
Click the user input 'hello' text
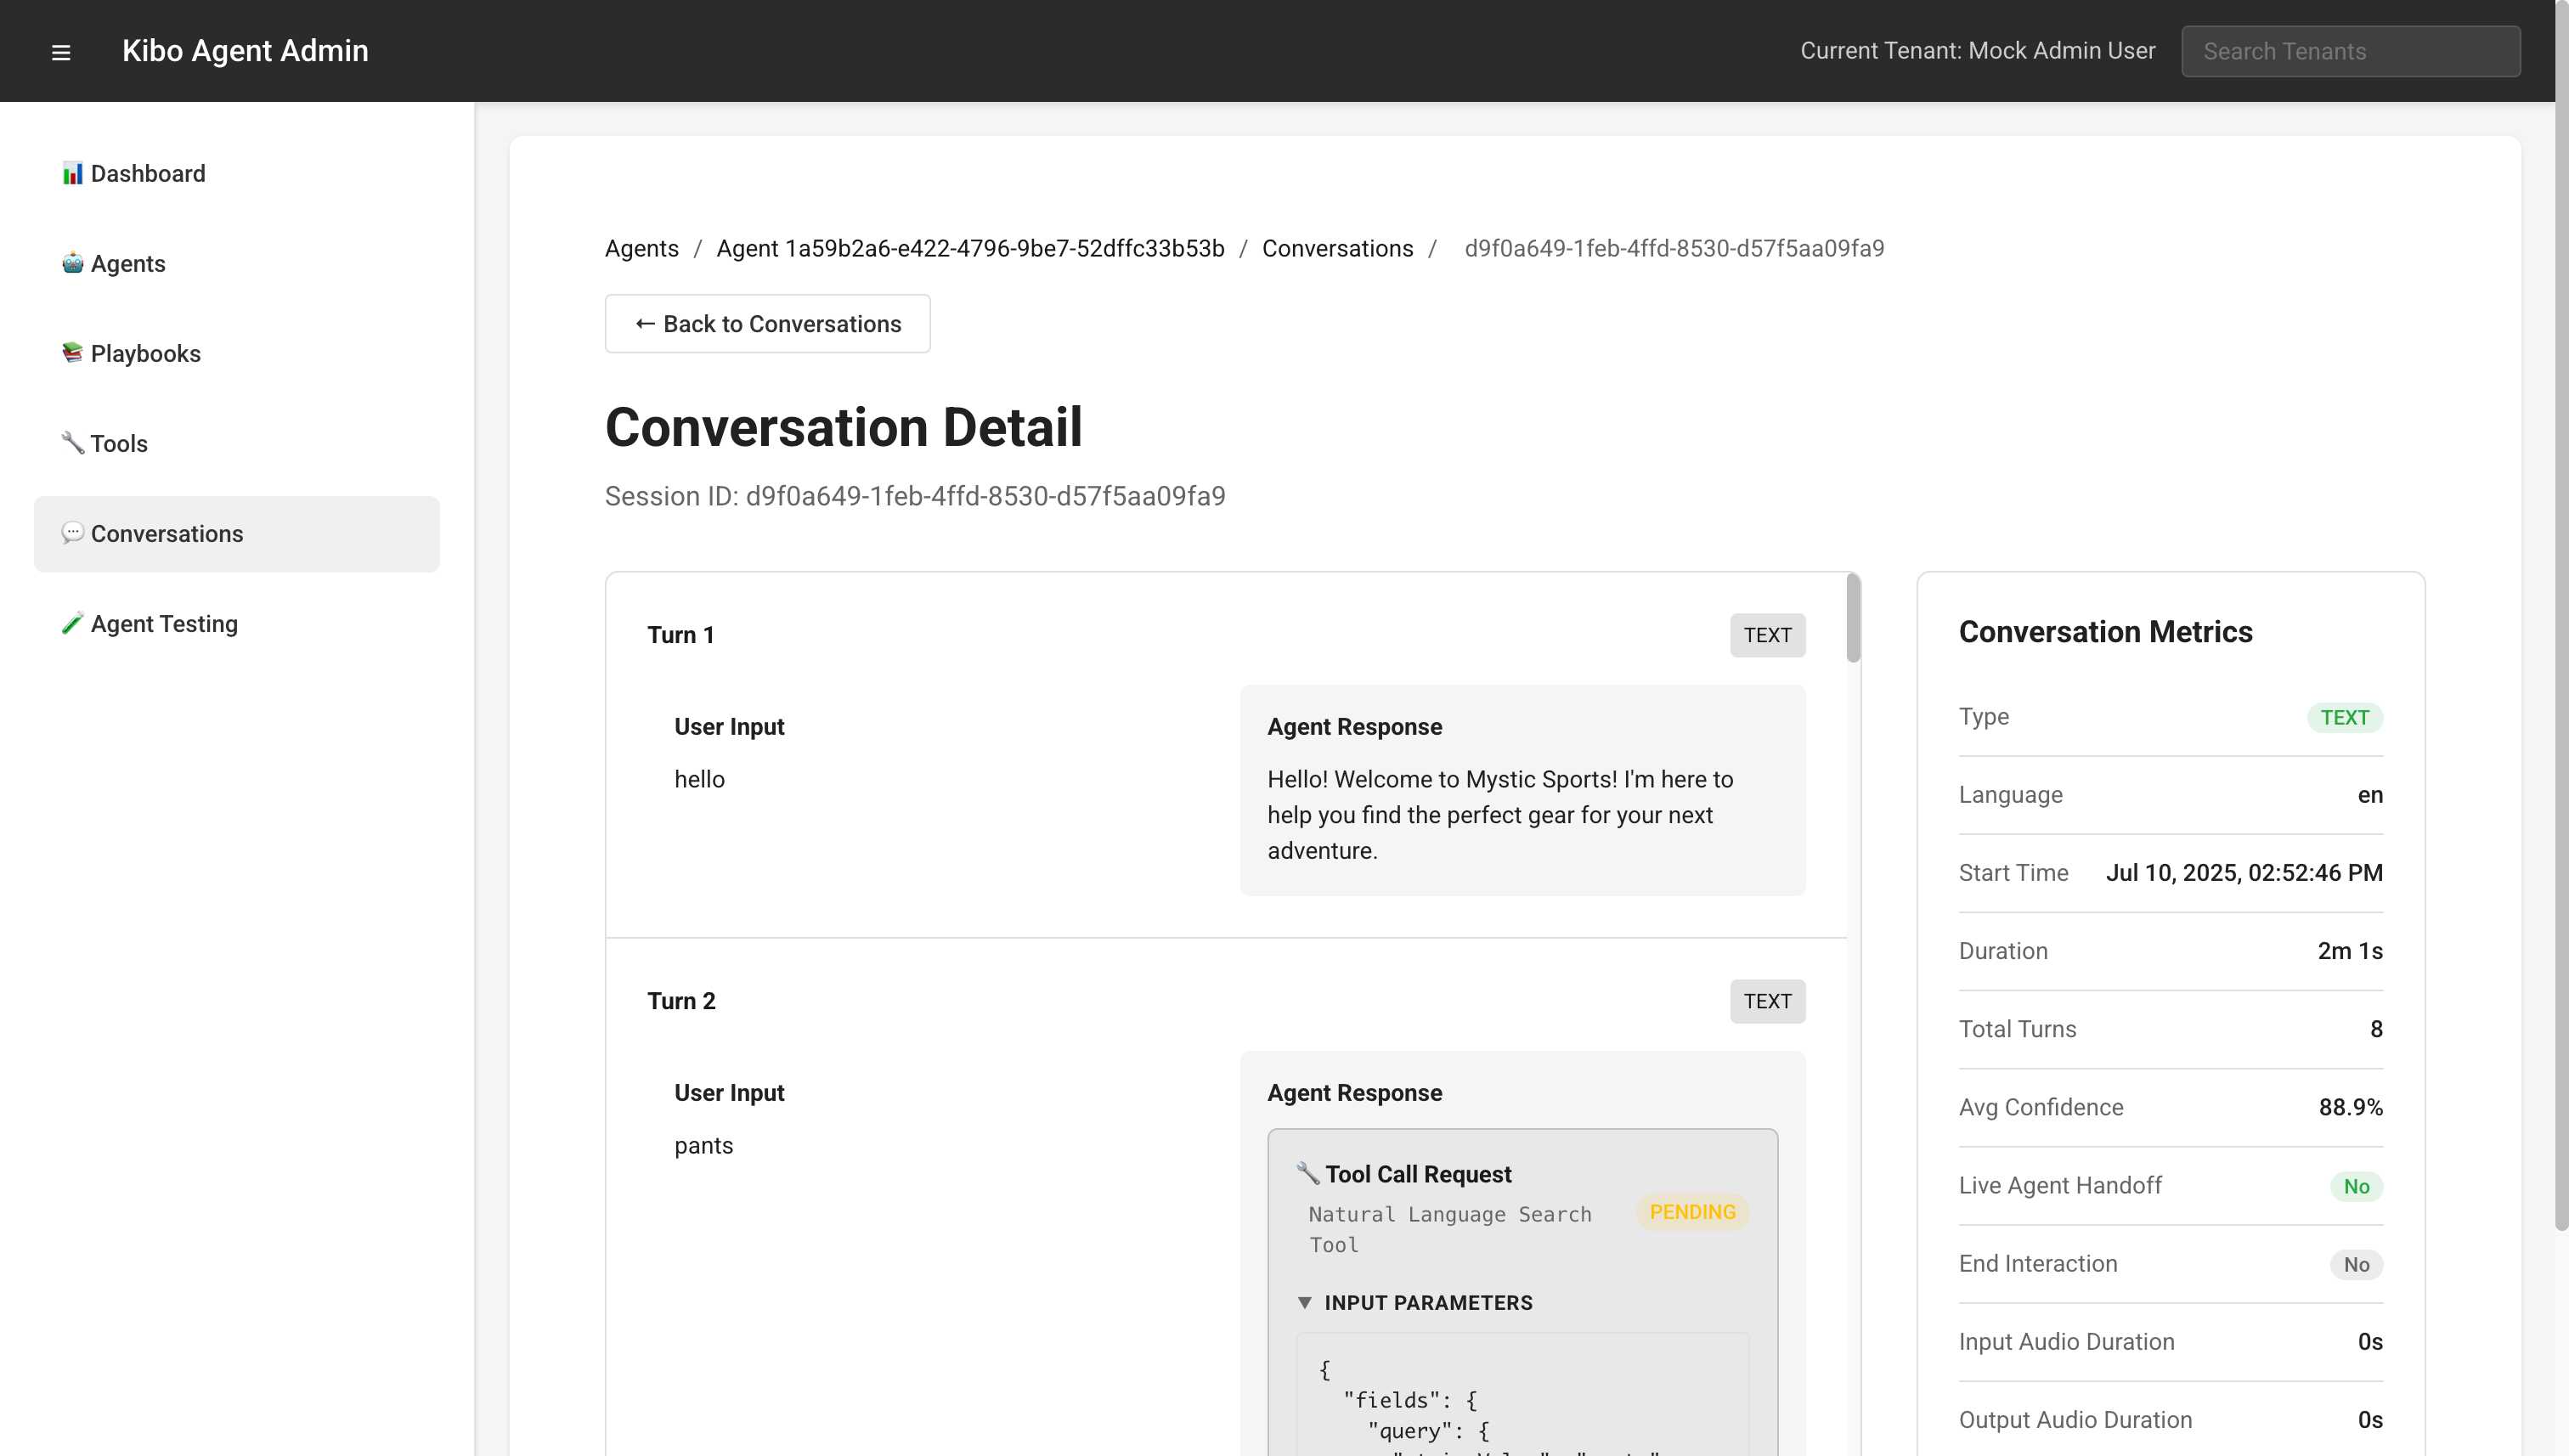point(699,779)
